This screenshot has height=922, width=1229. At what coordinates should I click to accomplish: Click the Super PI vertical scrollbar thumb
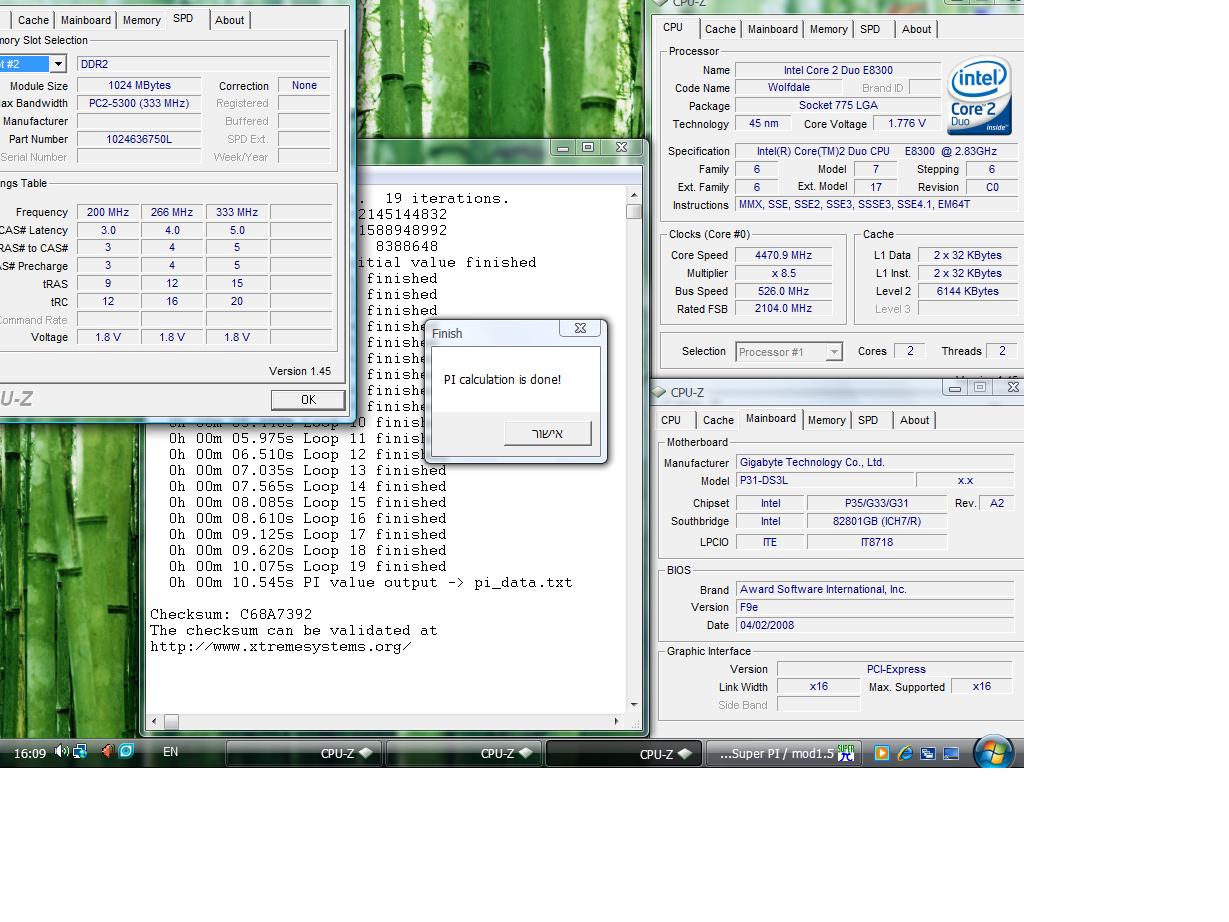tap(634, 211)
